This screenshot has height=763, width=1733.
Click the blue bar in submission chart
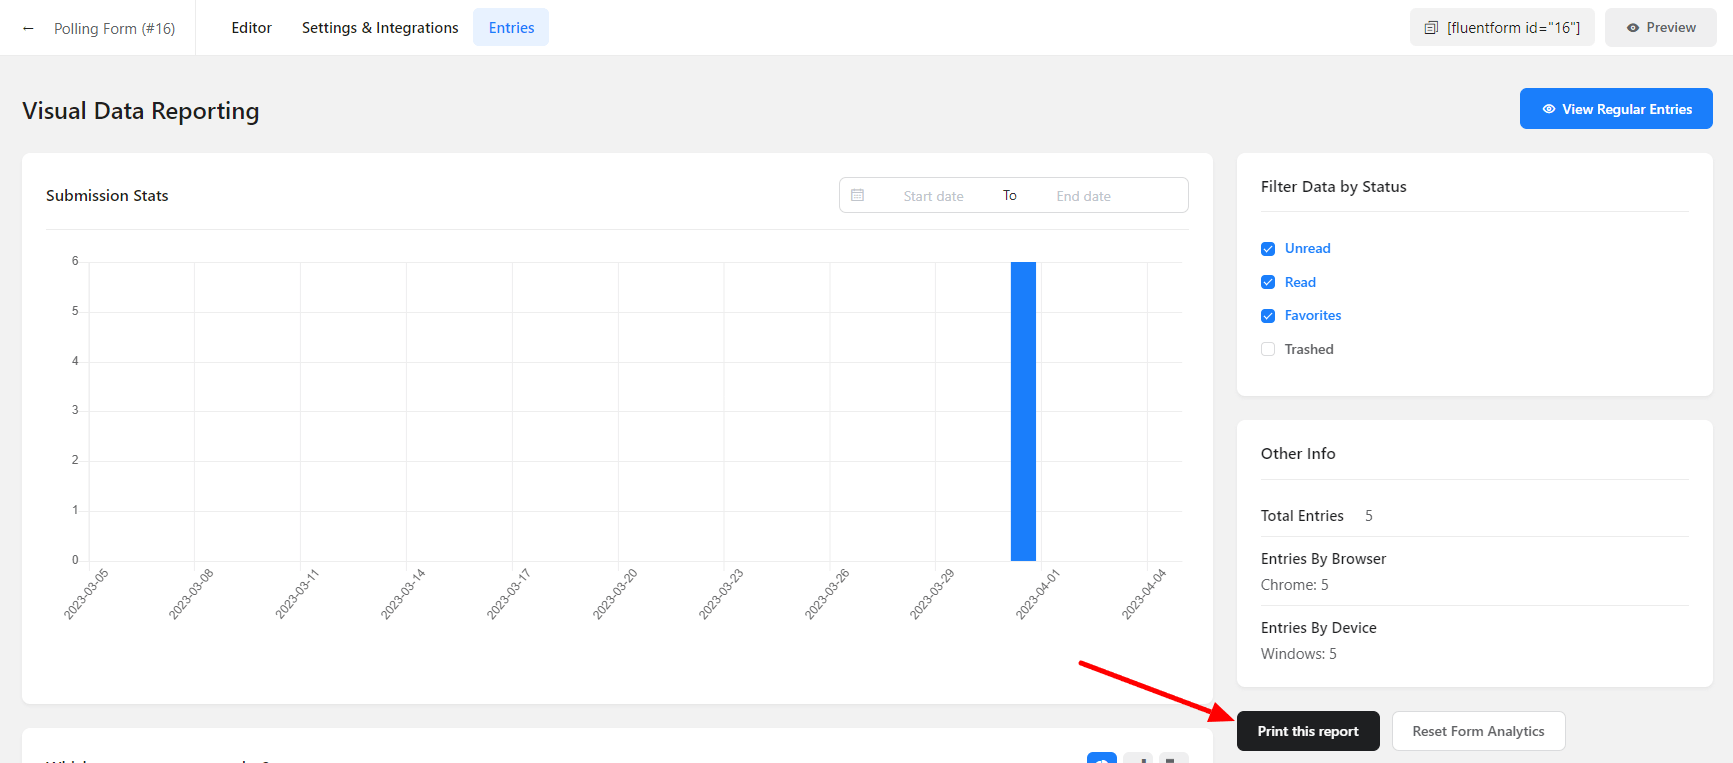[x=1023, y=410]
